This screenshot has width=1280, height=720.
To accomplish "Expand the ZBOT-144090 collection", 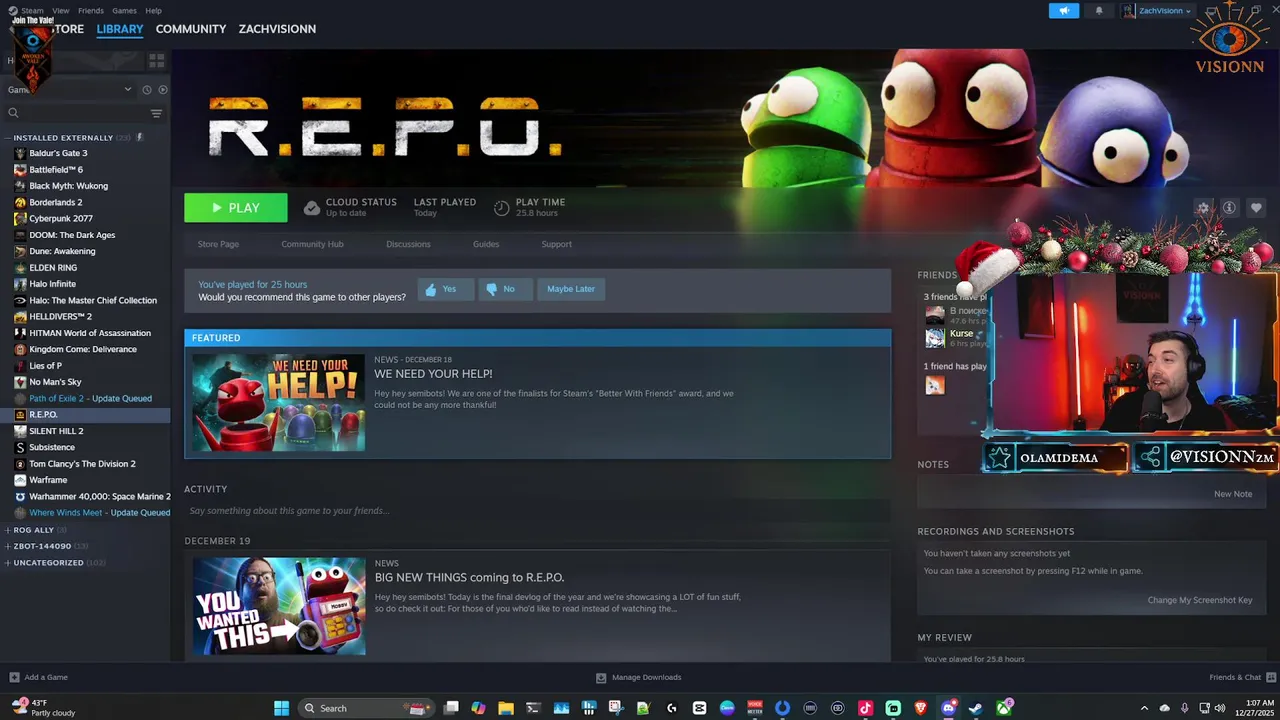I will [8, 546].
